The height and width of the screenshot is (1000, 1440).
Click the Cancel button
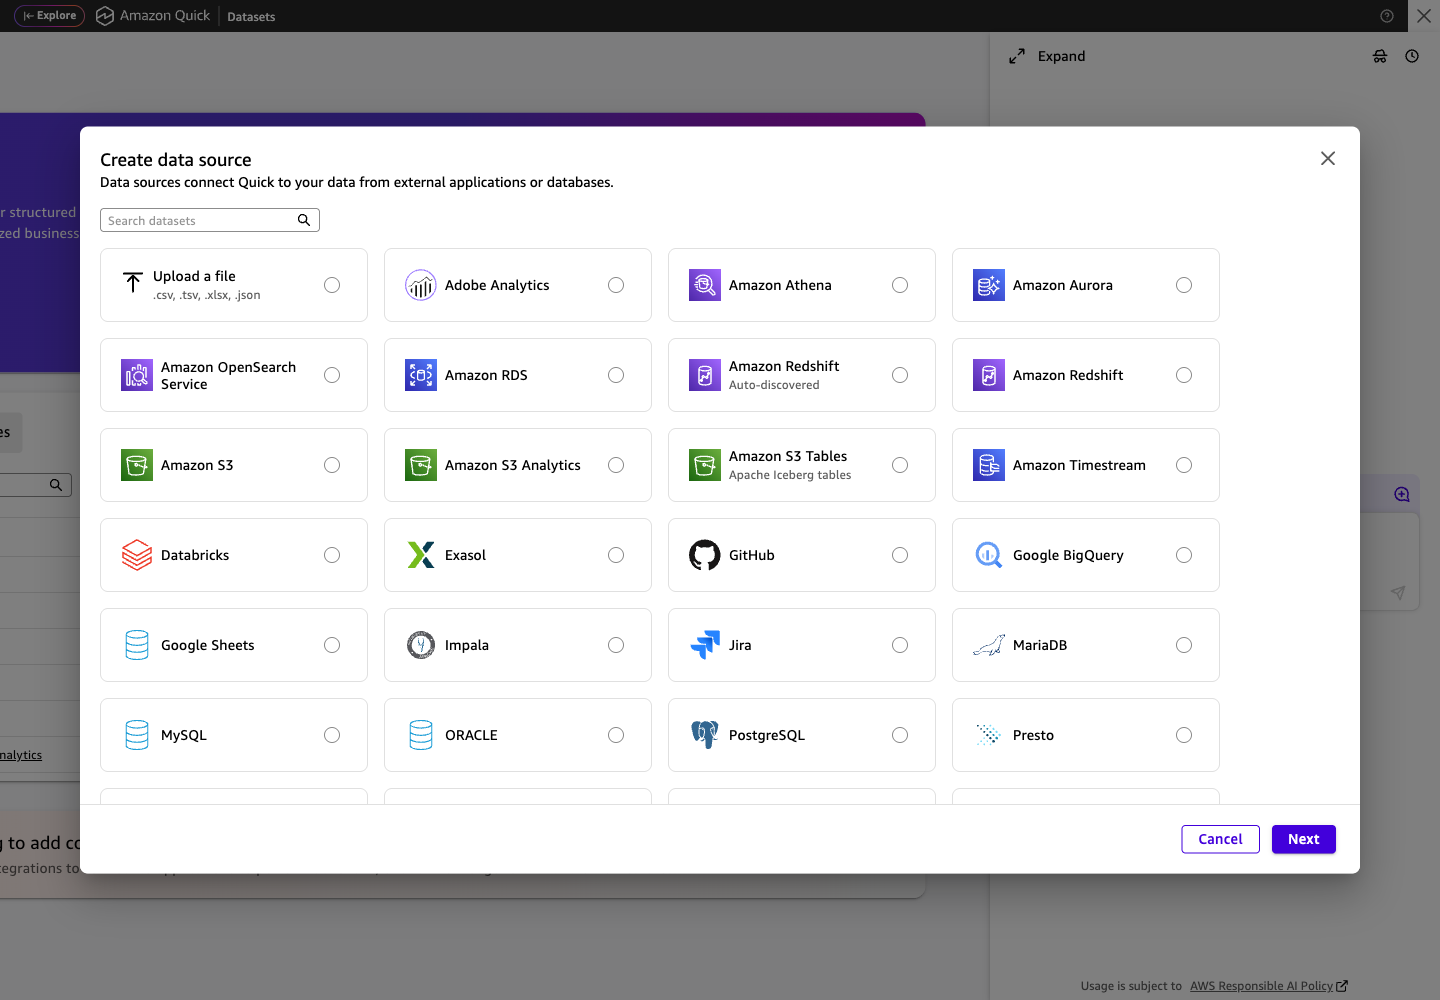1220,839
